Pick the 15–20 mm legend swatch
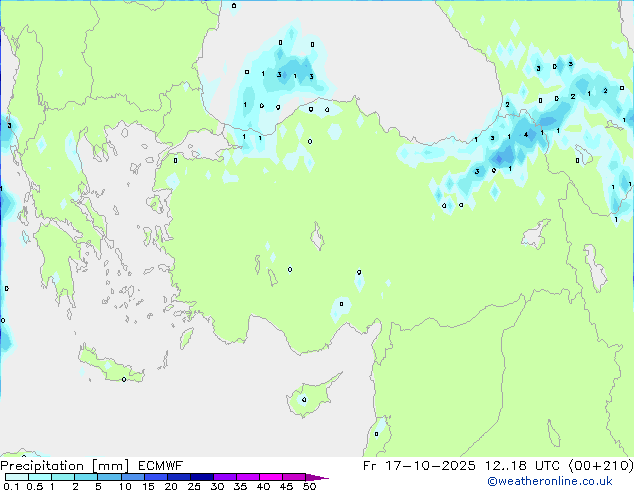Screen dimensions: 634x490 [156, 477]
